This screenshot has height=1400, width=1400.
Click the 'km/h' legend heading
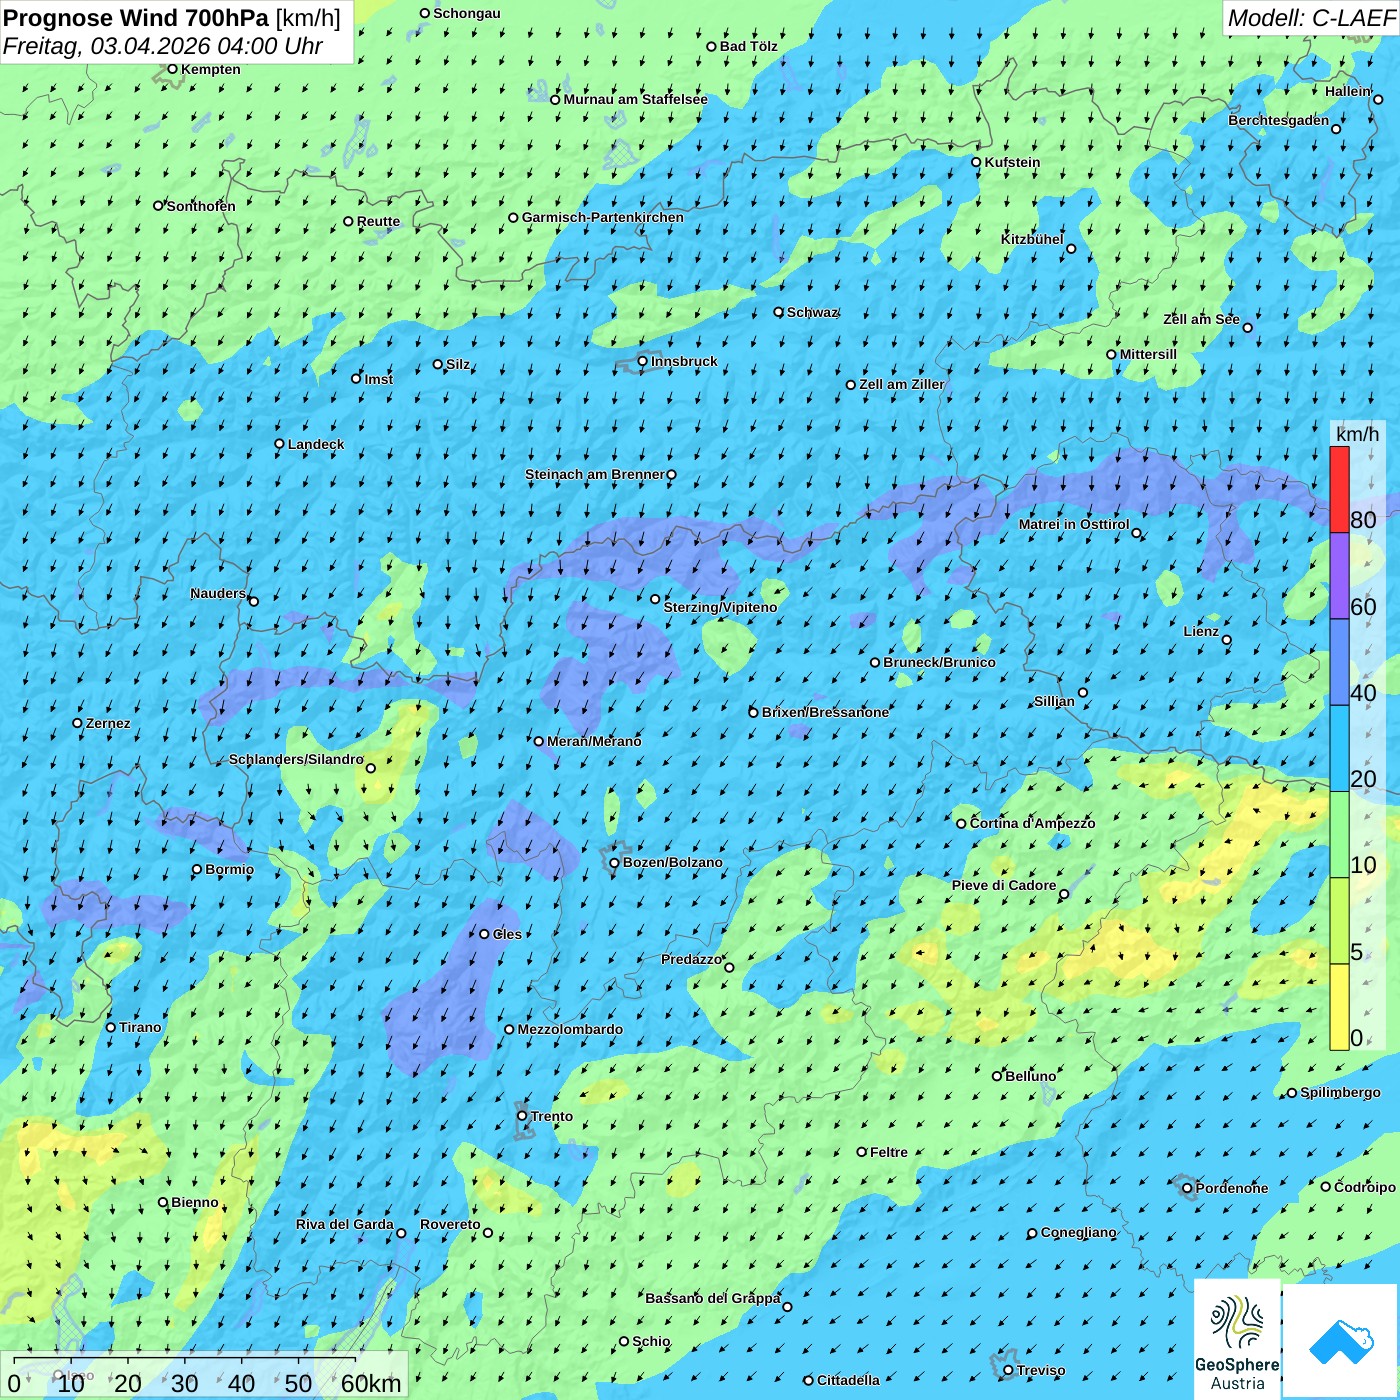point(1357,434)
